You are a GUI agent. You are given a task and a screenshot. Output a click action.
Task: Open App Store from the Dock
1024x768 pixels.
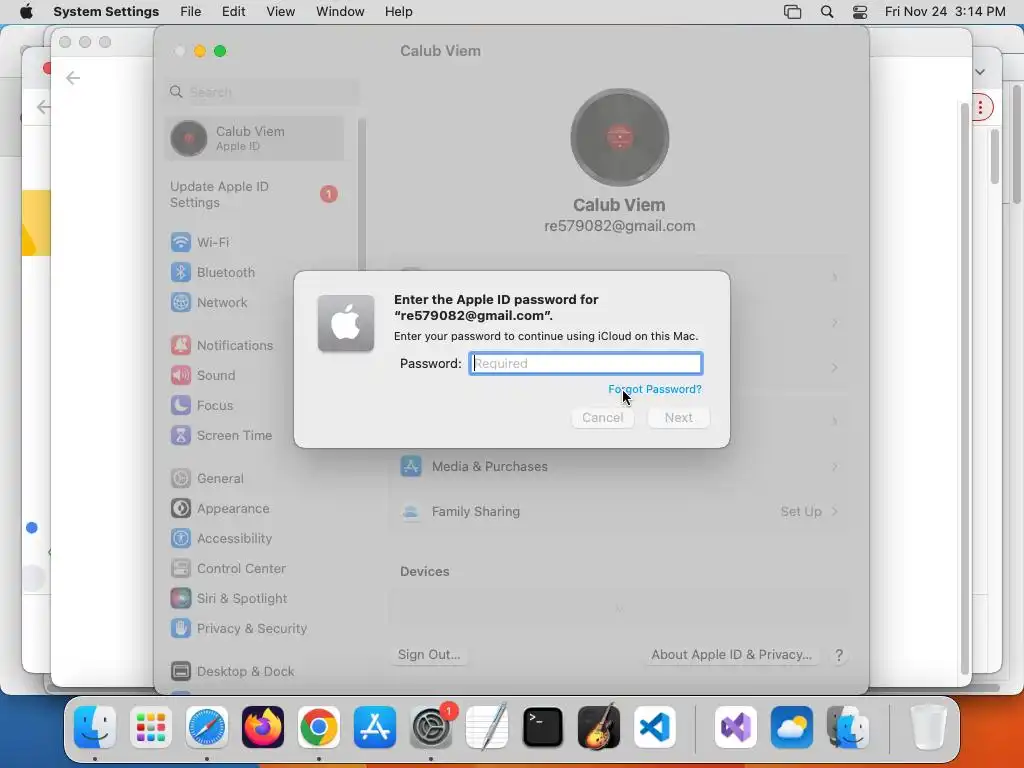click(x=375, y=727)
